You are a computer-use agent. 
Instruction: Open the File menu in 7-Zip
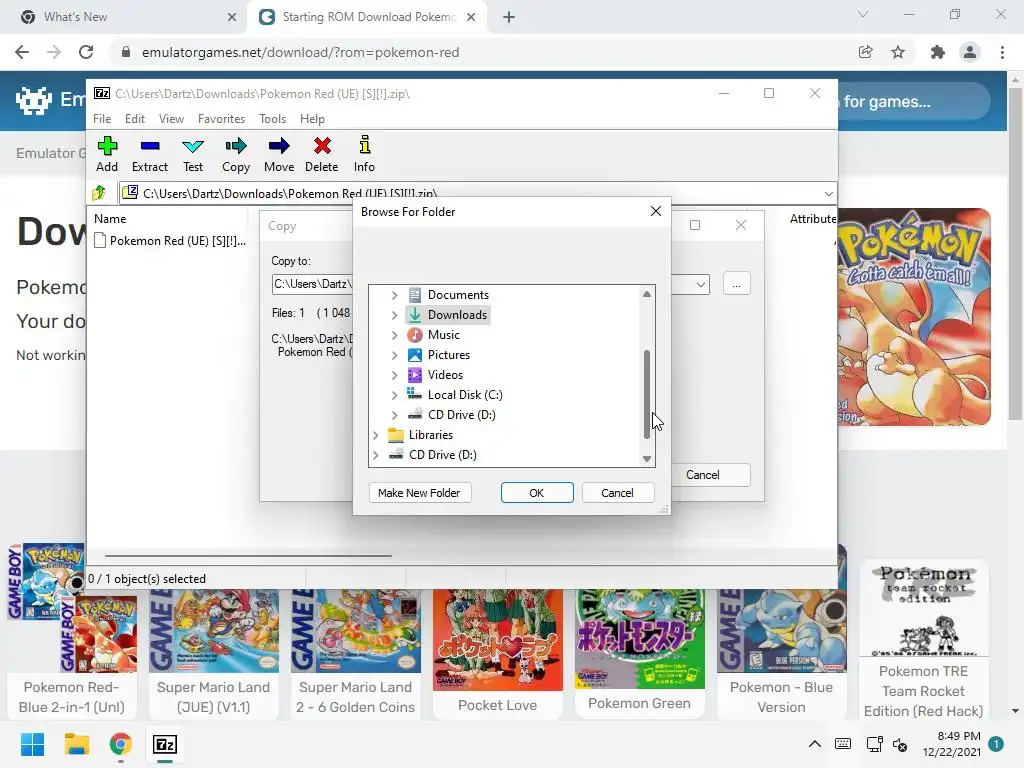click(102, 119)
